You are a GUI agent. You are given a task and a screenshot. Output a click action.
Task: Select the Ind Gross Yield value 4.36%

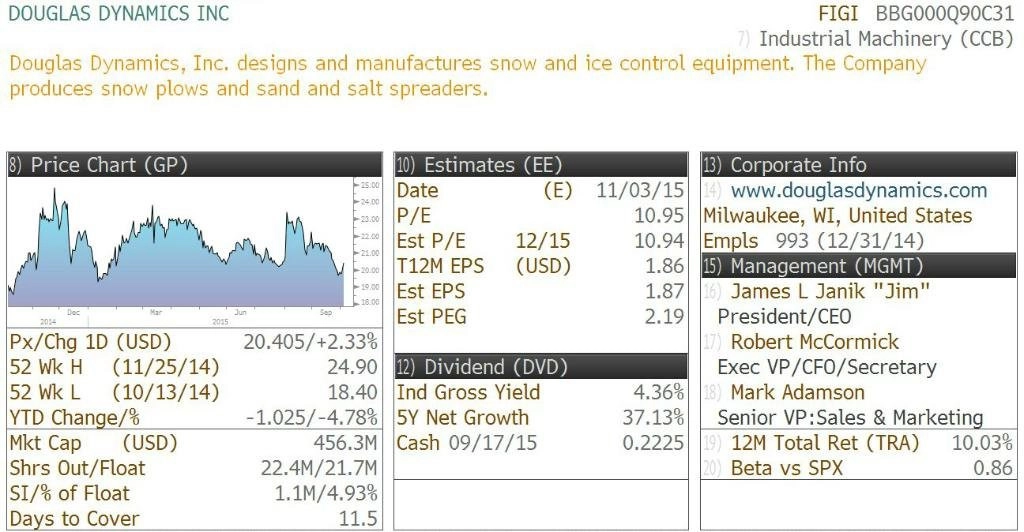658,392
